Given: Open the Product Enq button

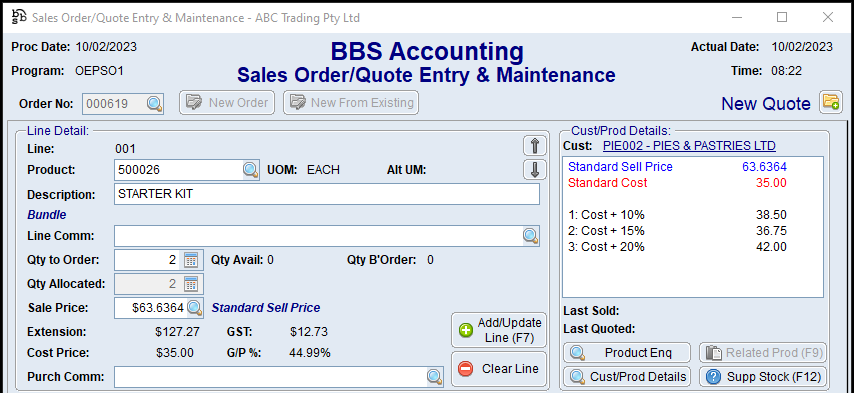Looking at the screenshot, I should [x=627, y=353].
